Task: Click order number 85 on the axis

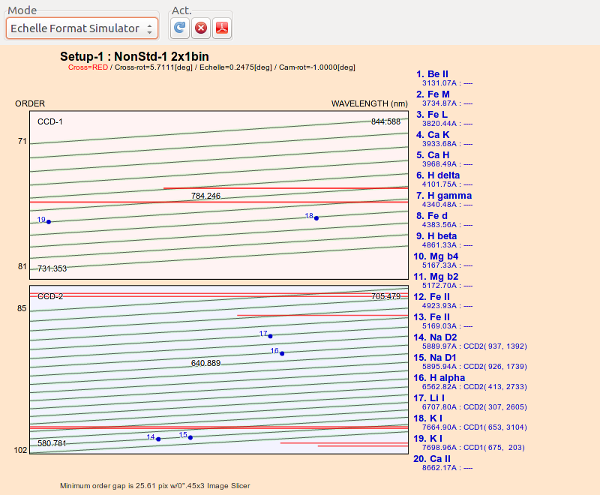Action: coord(22,308)
